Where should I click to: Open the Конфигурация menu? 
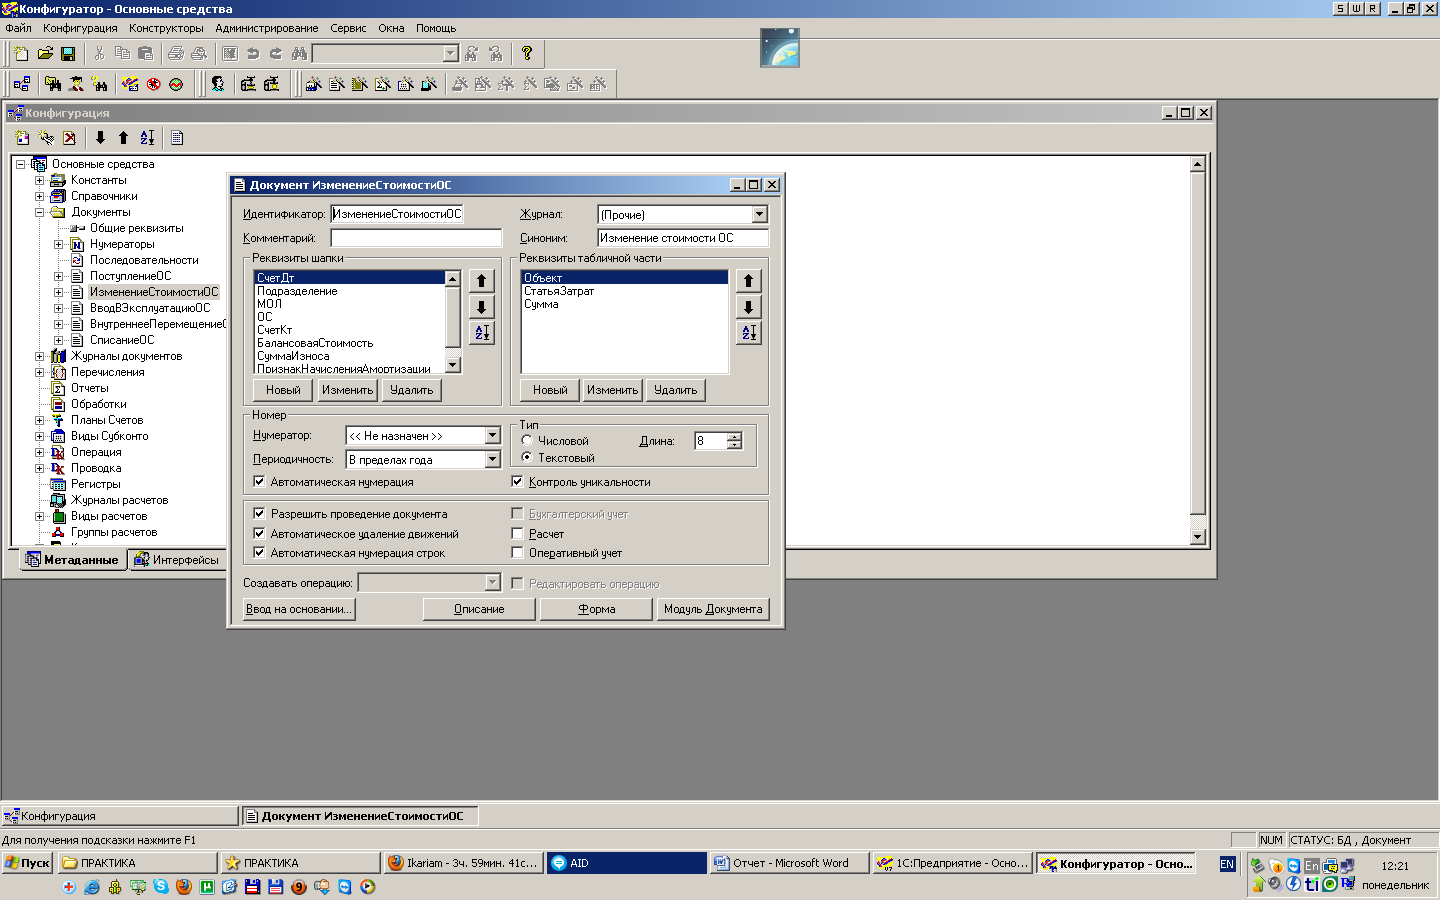(80, 28)
